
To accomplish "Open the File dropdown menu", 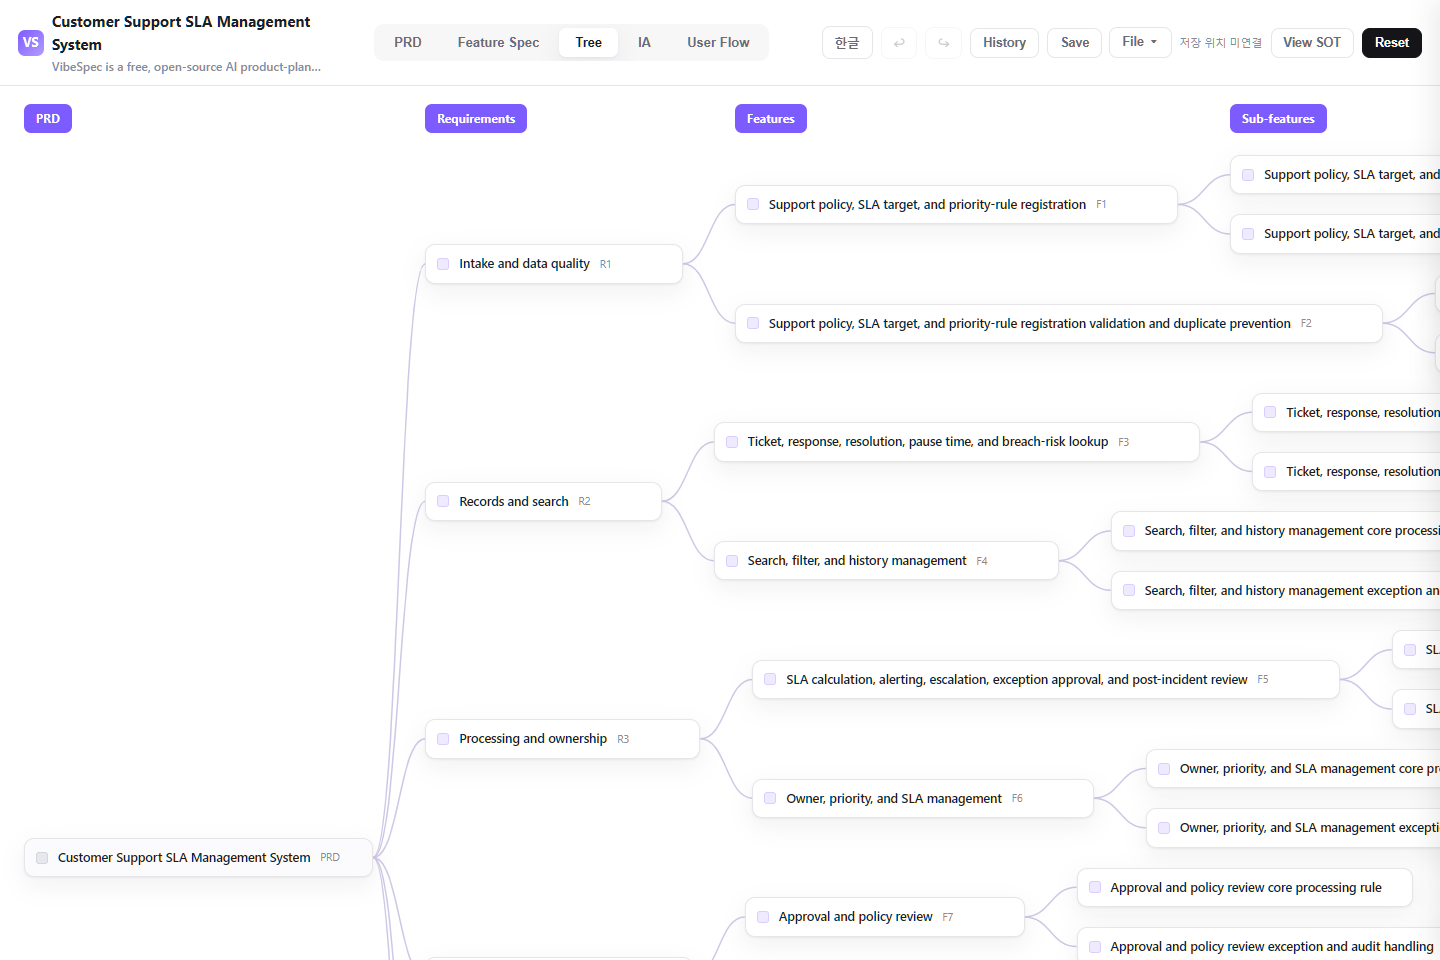I will 1140,42.
